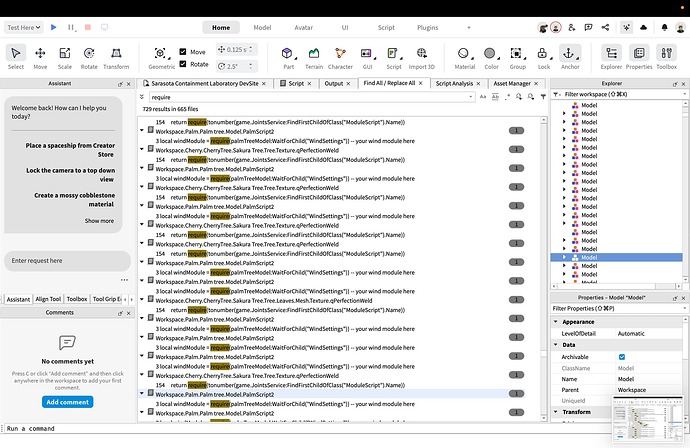Close the Find All / Replace All tab
Screen dimensions: 690x448
pyautogui.click(x=421, y=83)
